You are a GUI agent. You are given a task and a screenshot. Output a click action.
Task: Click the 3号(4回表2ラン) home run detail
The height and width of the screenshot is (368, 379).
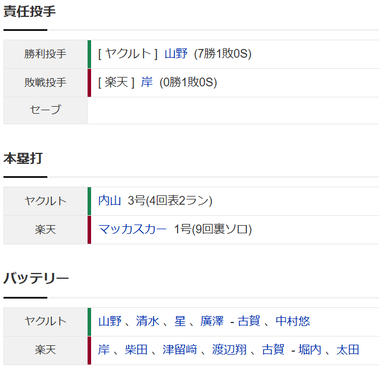[x=170, y=200]
